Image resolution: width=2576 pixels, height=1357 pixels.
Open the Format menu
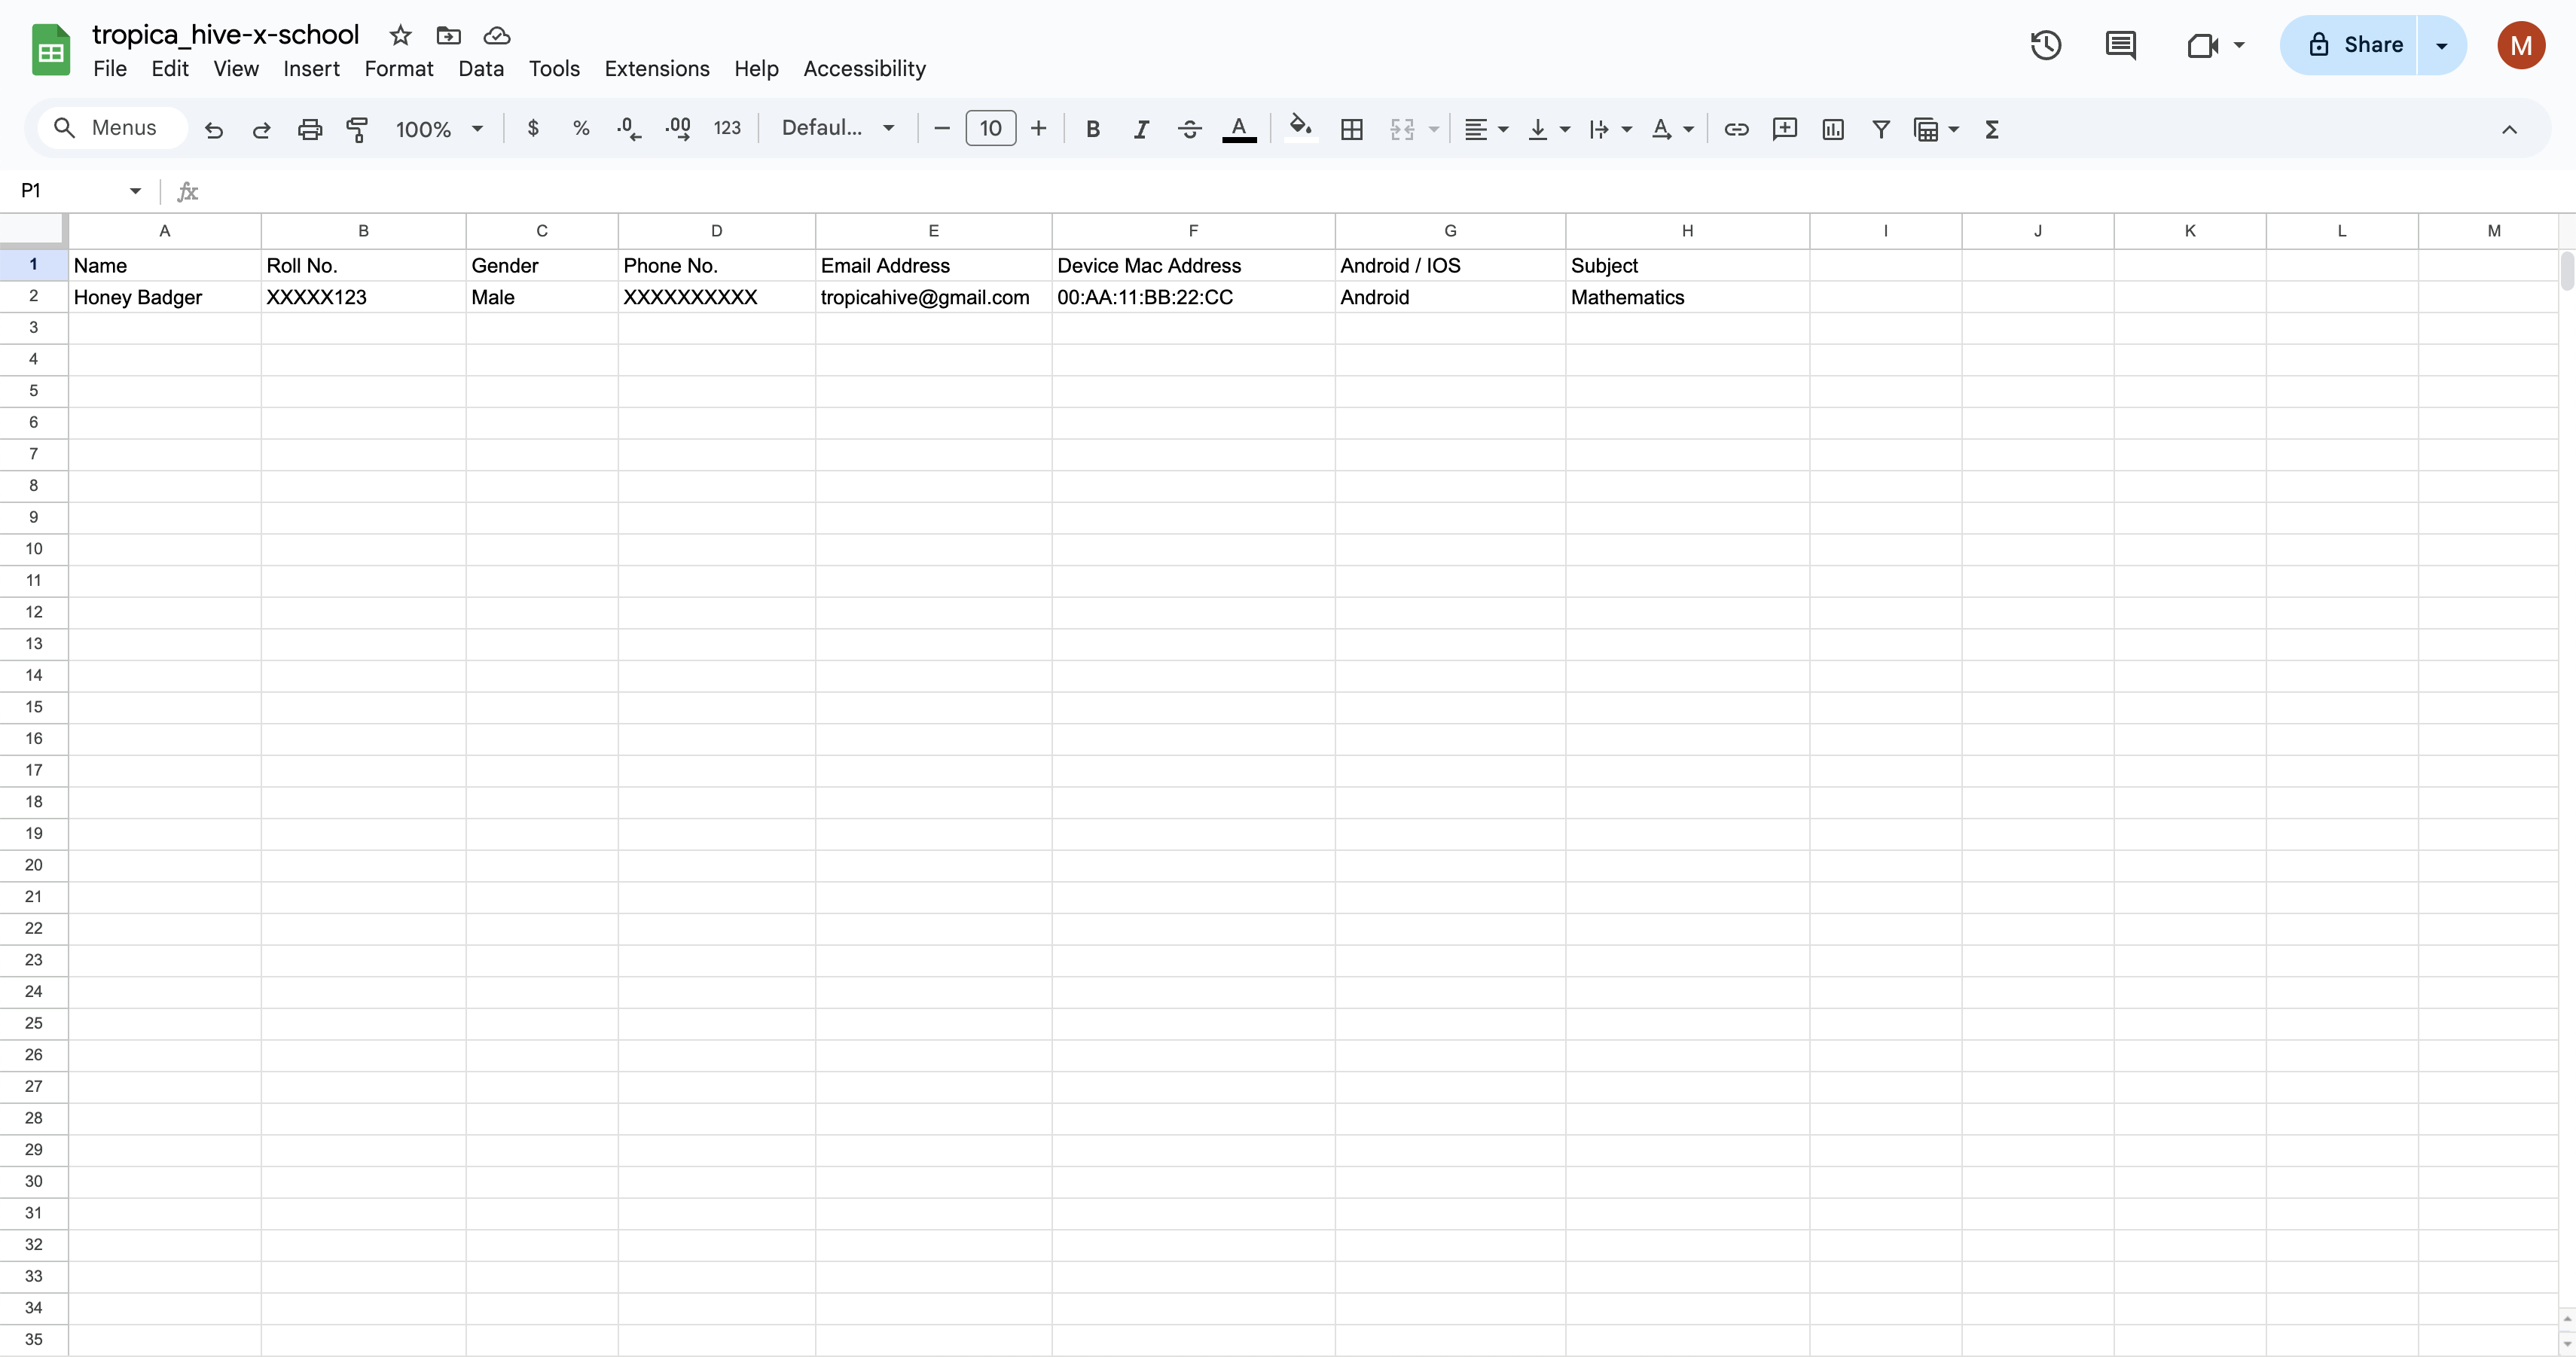398,69
